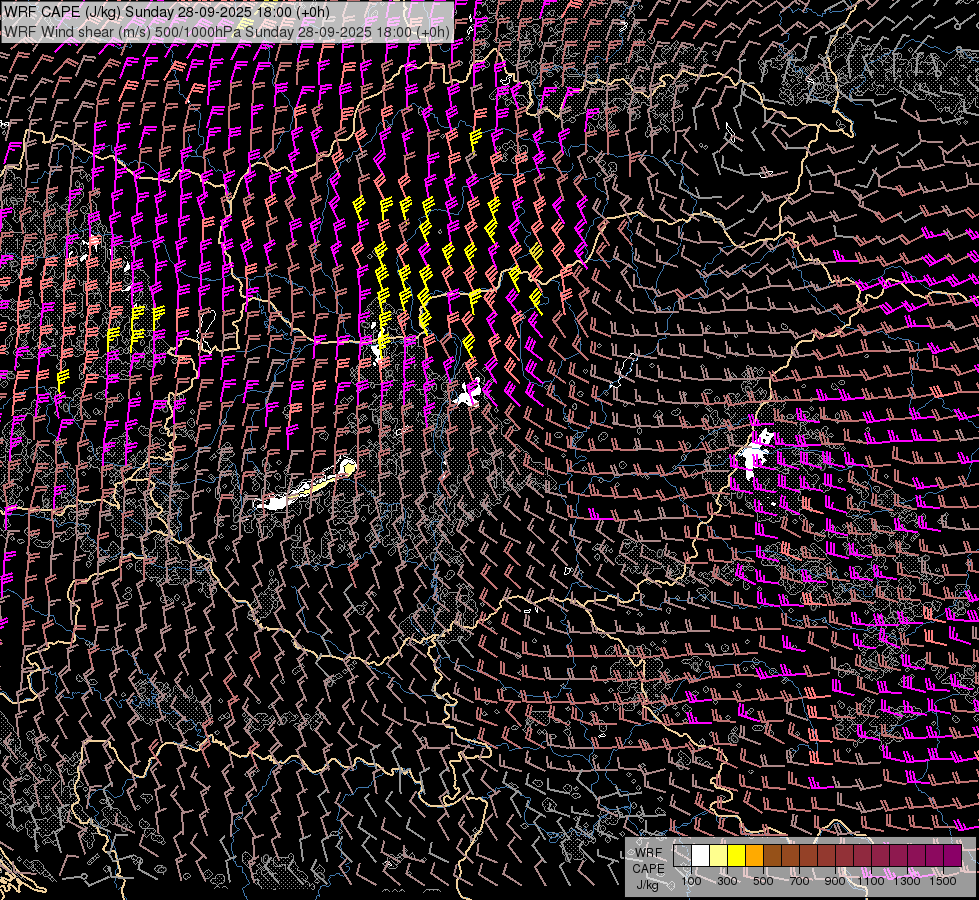Click the 100 legend value
The image size is (979, 900).
click(691, 881)
